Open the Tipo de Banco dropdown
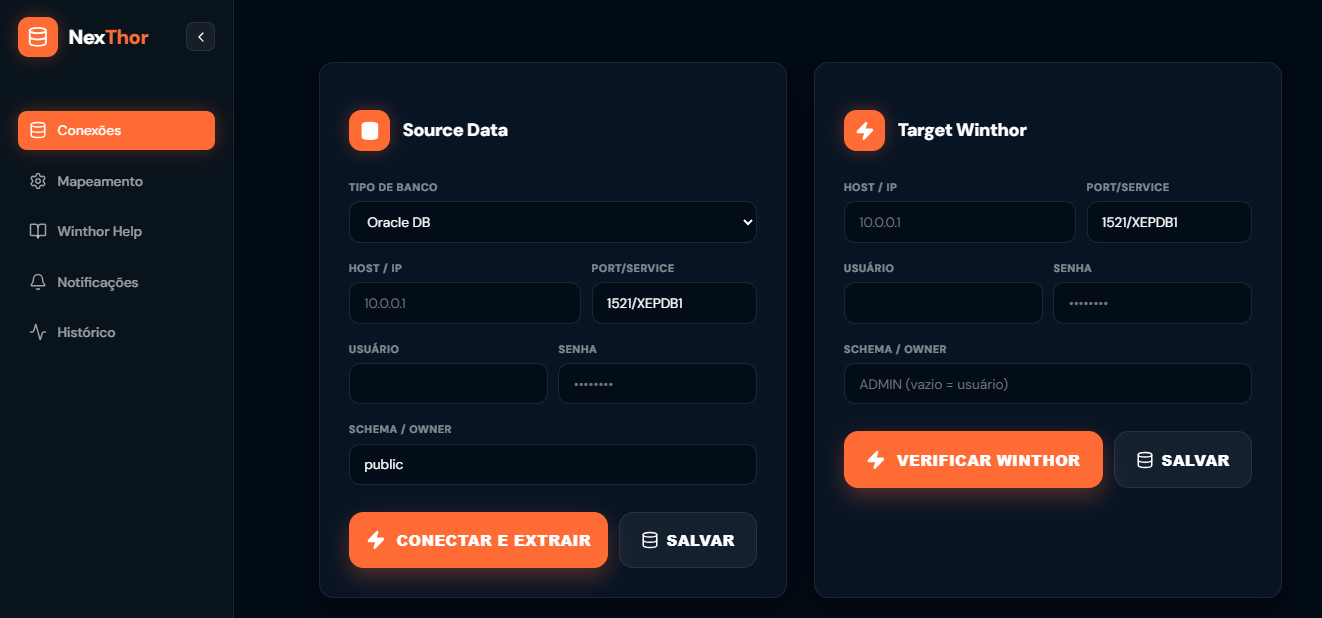1322x618 pixels. [553, 222]
